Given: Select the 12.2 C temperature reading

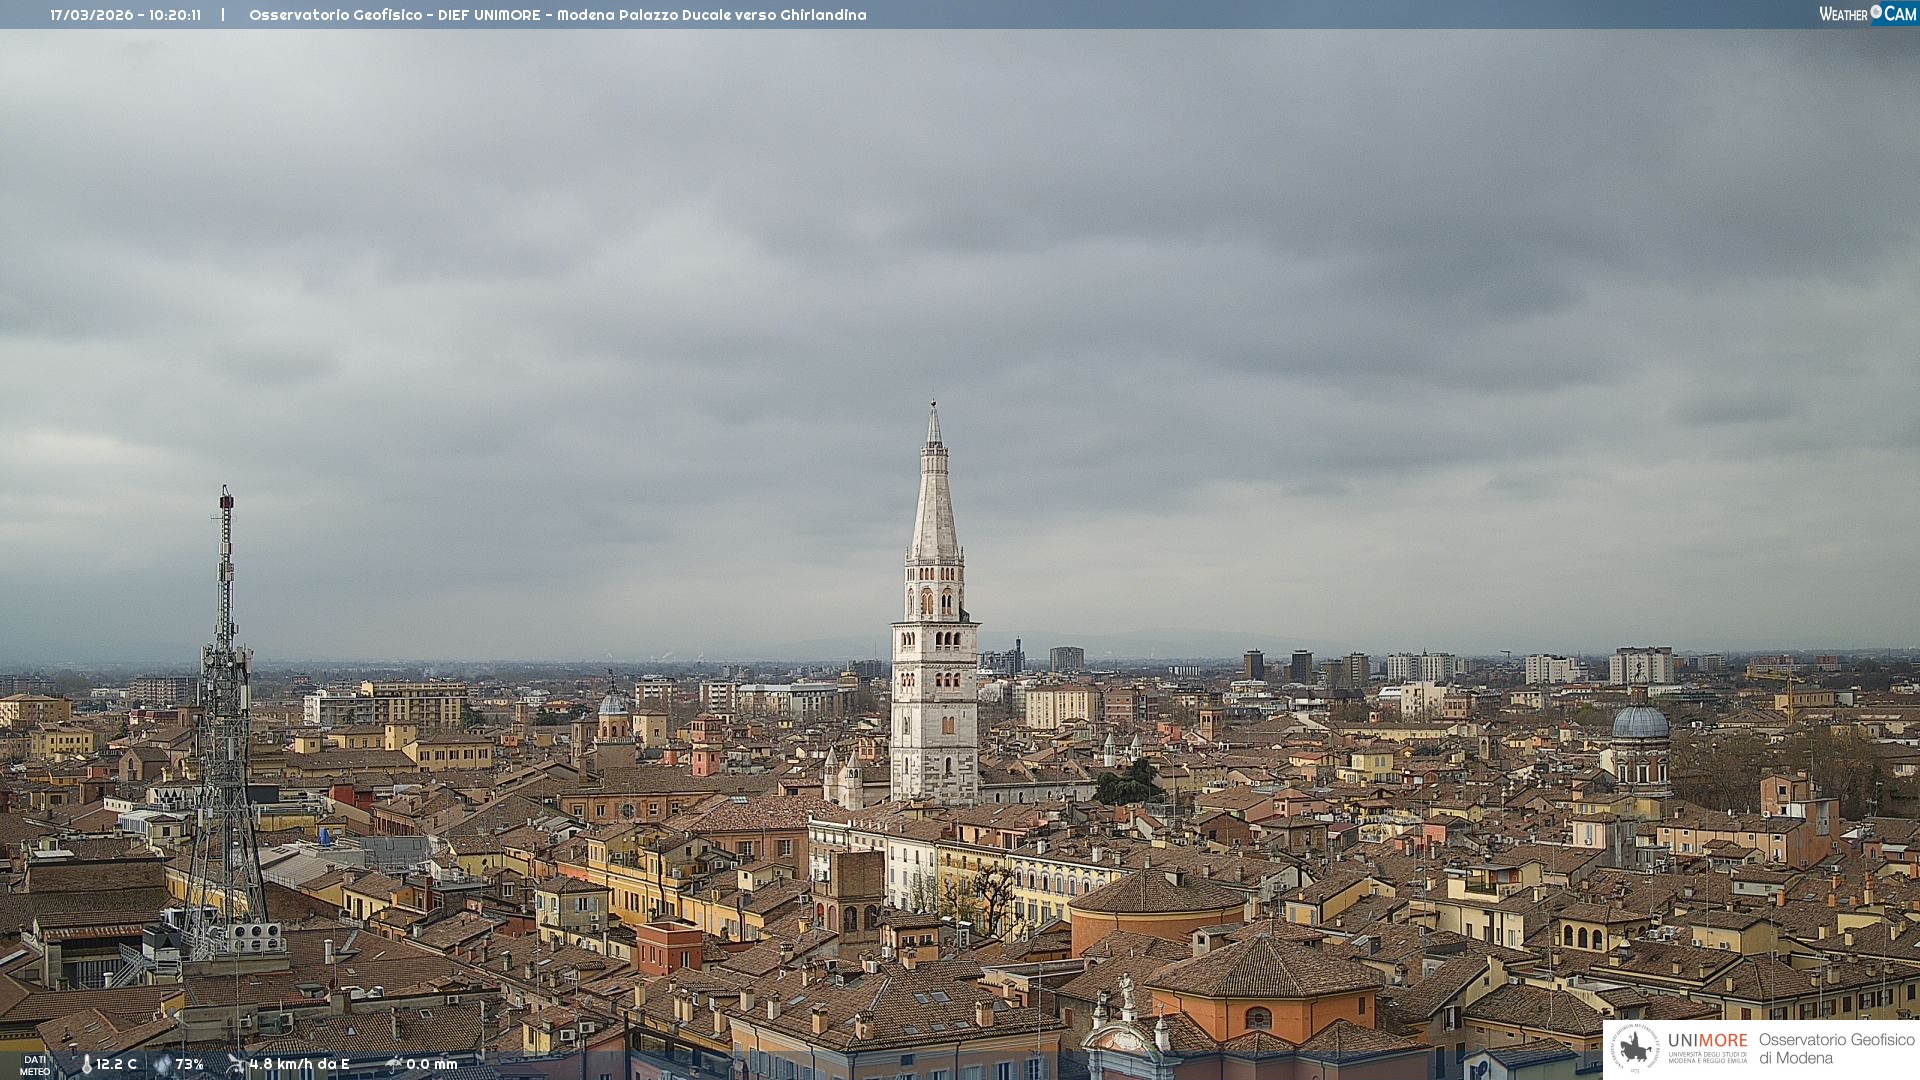Looking at the screenshot, I should click(x=117, y=1065).
